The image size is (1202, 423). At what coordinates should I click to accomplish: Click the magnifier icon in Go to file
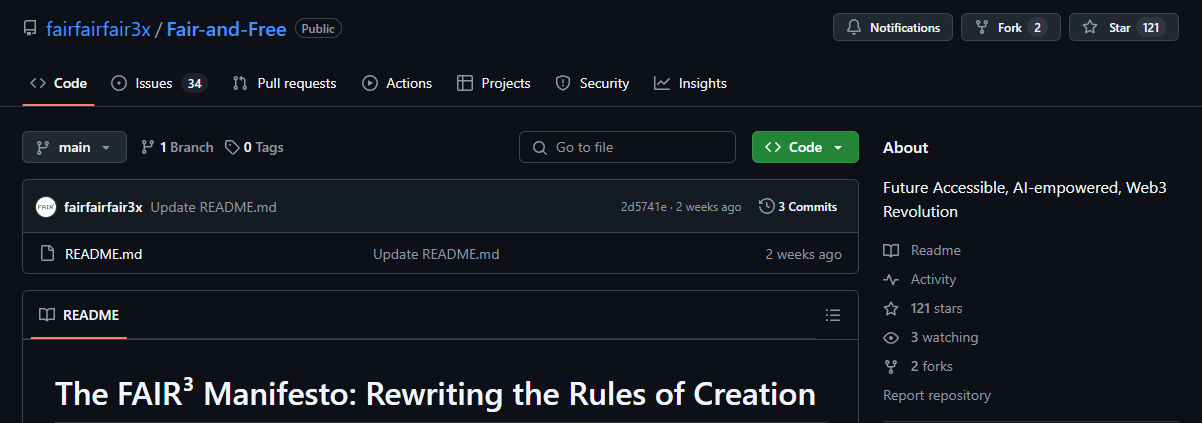pos(539,147)
